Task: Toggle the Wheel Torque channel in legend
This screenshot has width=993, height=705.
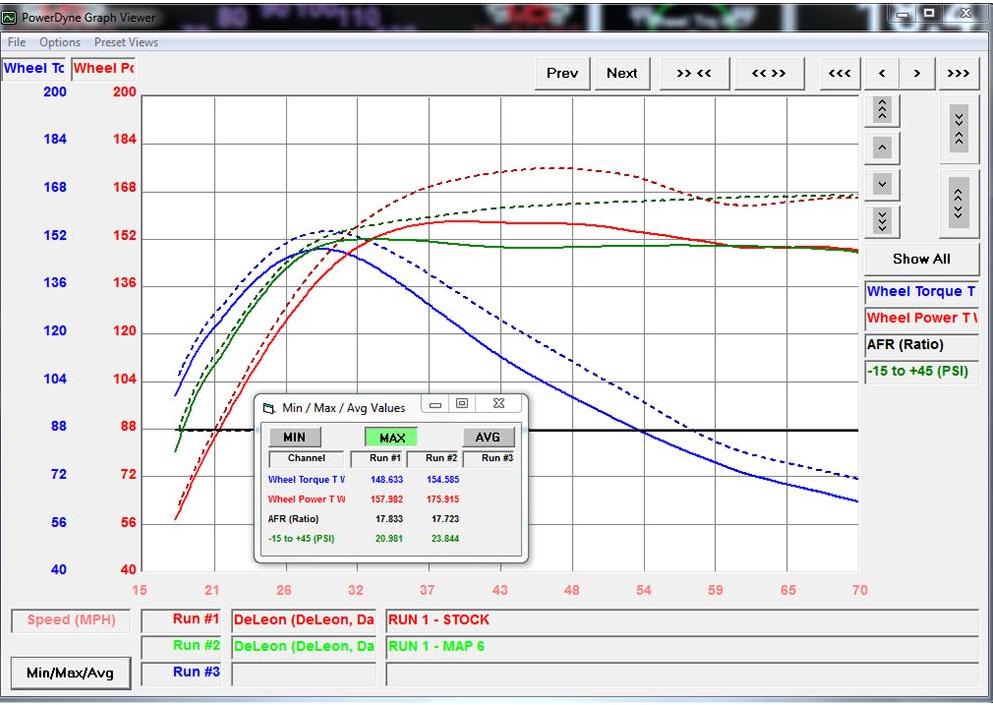Action: pyautogui.click(x=921, y=292)
